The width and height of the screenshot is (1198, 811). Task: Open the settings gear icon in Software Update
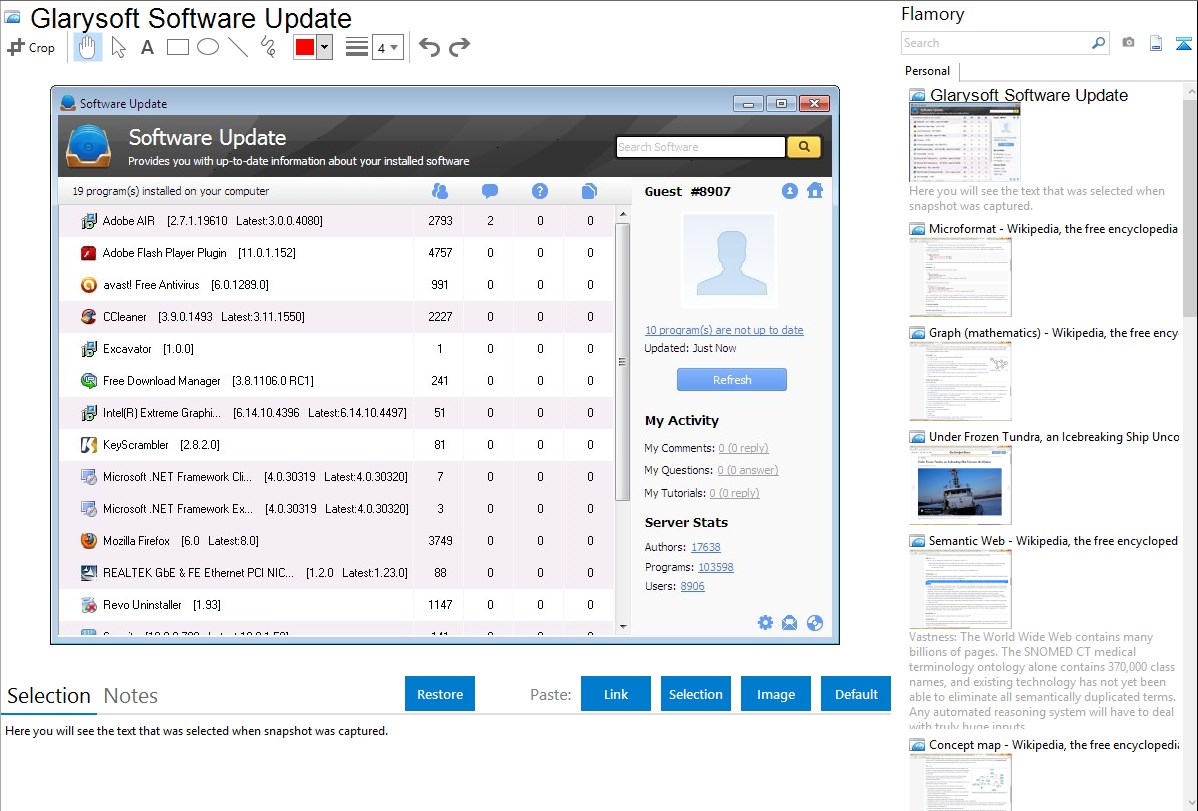coord(765,623)
